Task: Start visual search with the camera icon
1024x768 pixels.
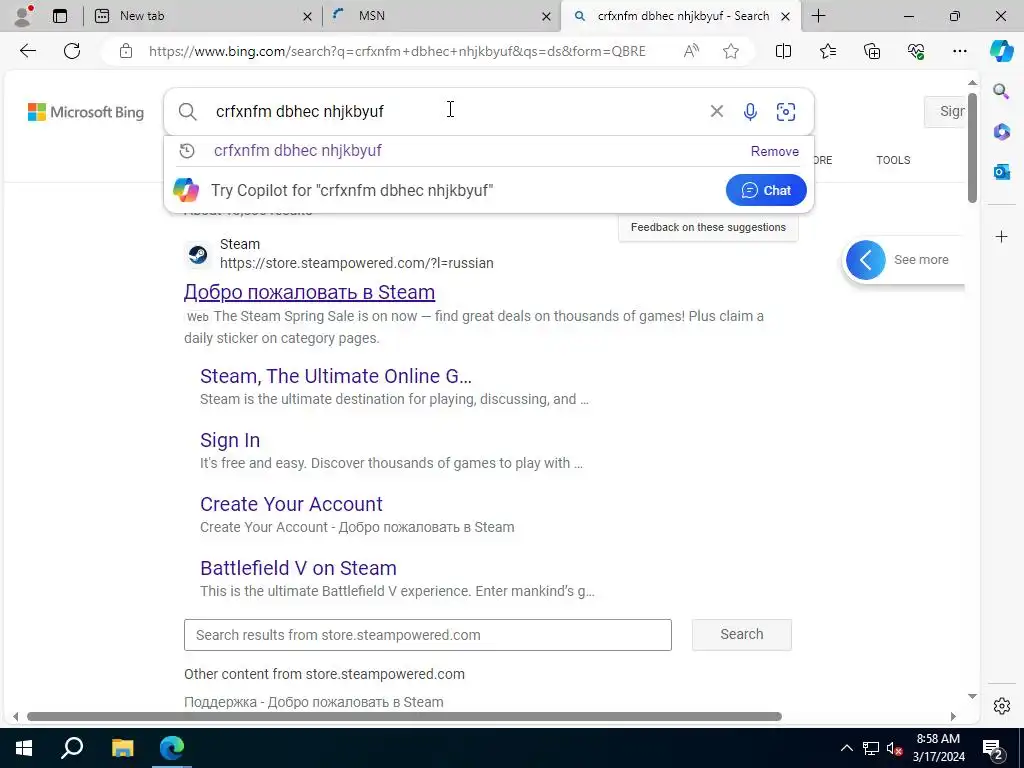Action: (x=786, y=112)
